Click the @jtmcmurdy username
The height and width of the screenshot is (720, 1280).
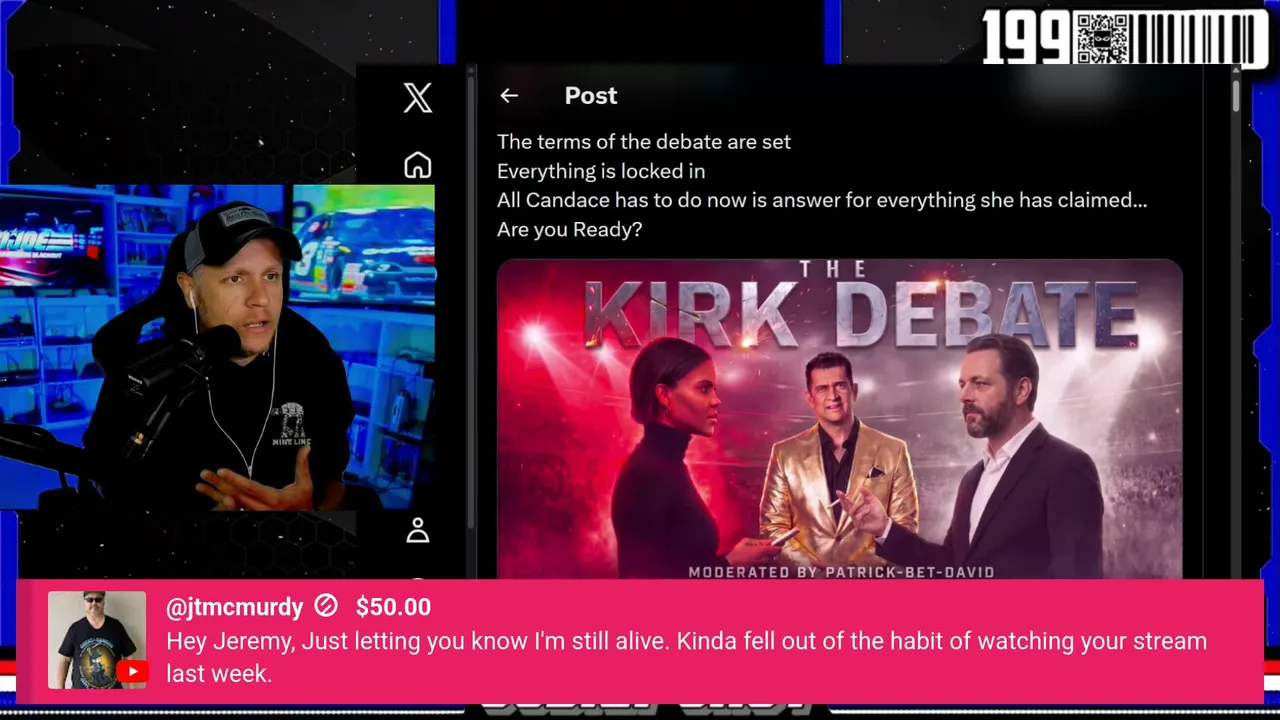pos(234,607)
